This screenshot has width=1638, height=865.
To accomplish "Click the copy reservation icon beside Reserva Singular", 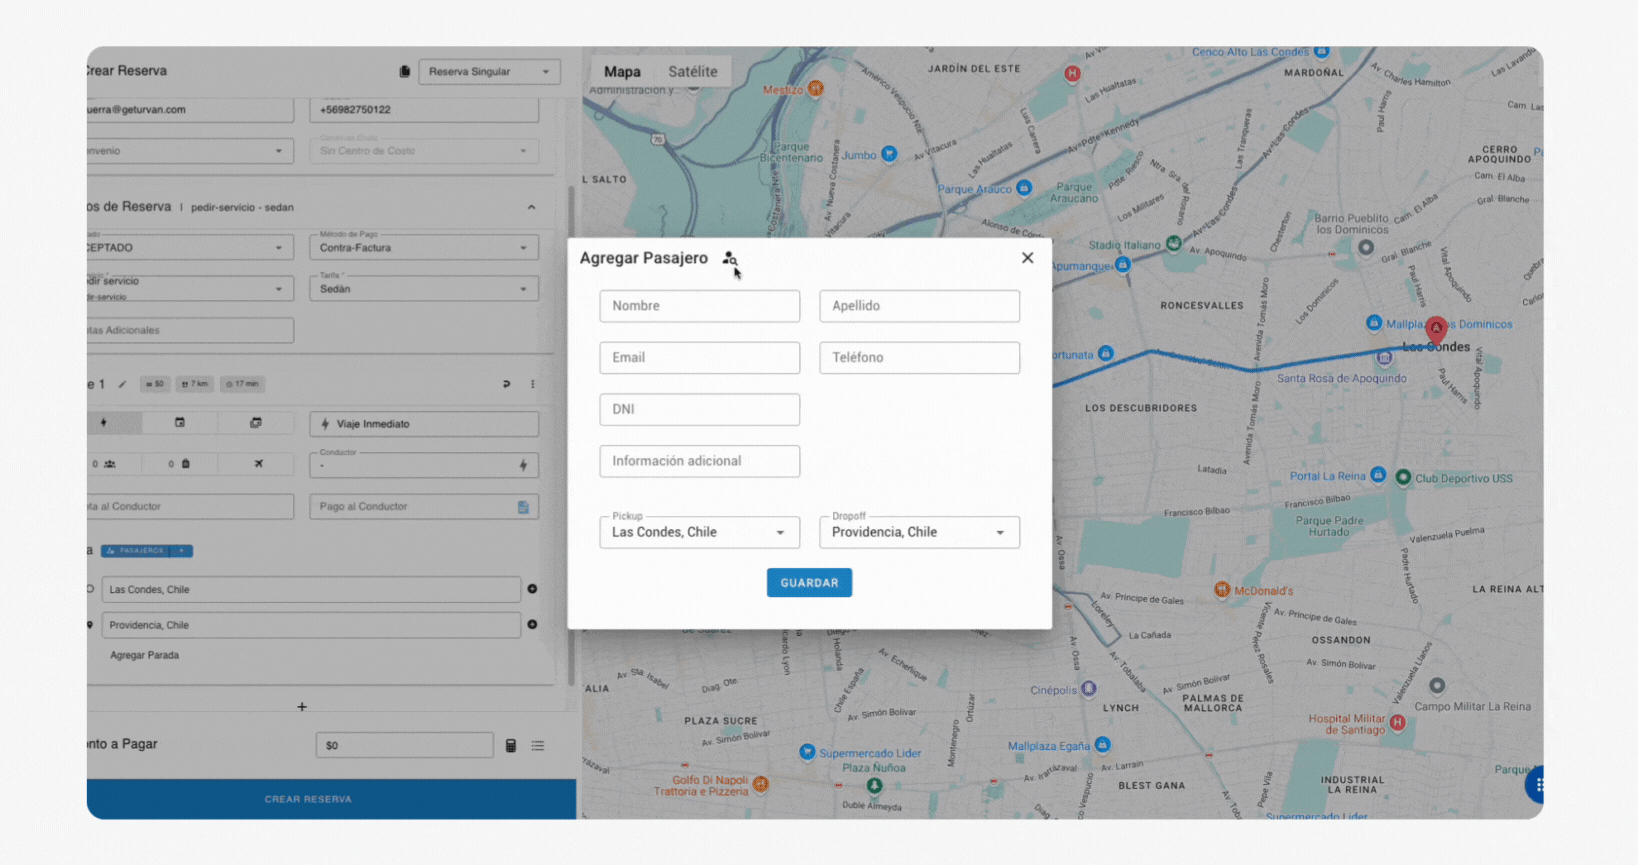I will [x=405, y=72].
